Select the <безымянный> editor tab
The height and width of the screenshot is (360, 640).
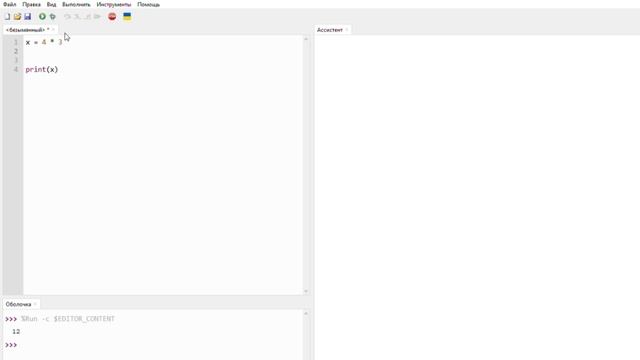(27, 30)
